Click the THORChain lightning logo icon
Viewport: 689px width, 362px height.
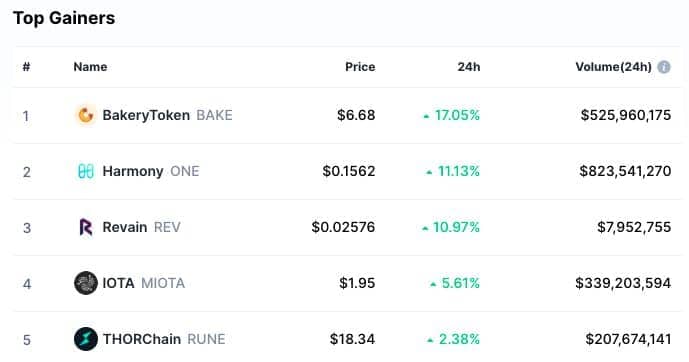[x=86, y=339]
